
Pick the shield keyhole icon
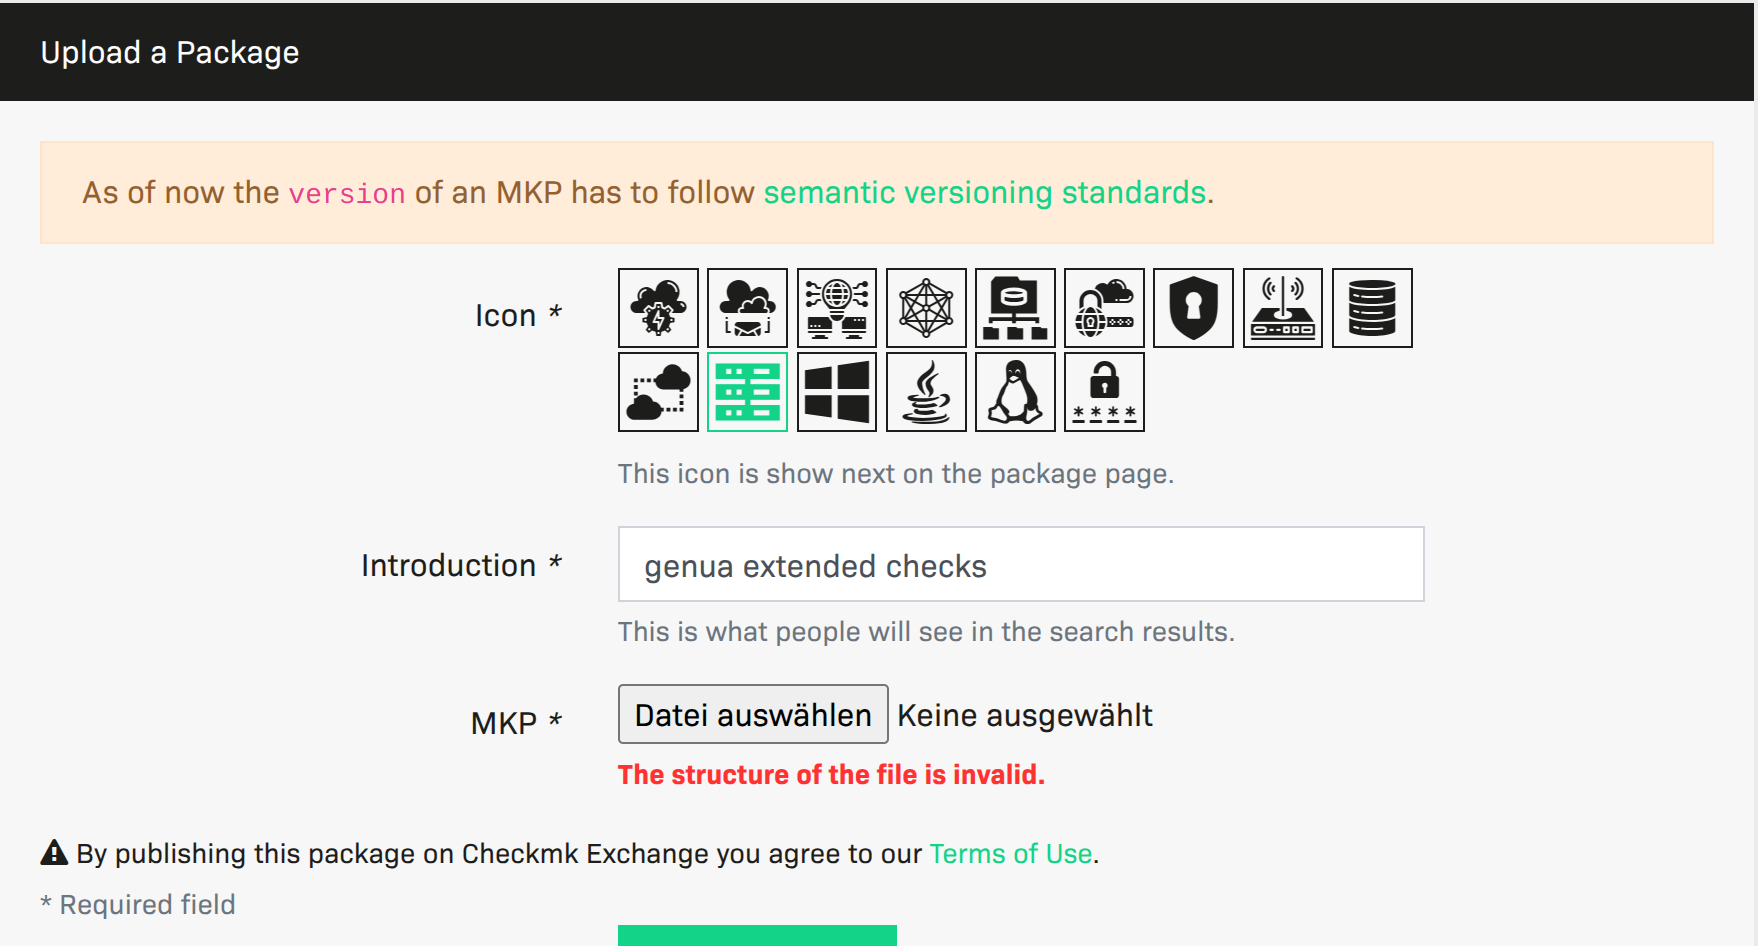(1193, 308)
